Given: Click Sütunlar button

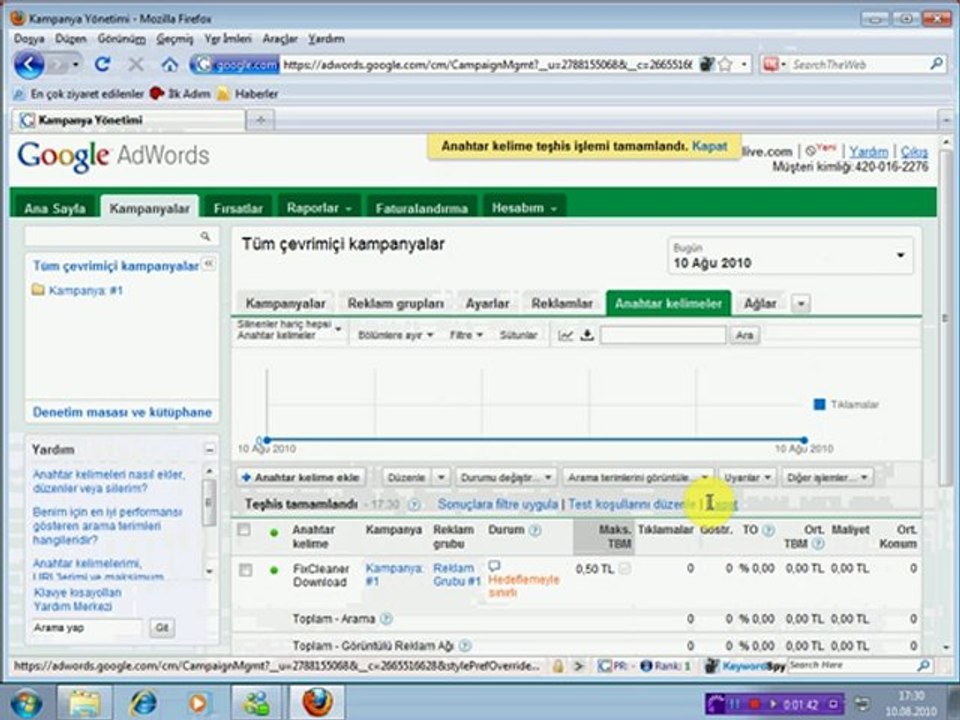Looking at the screenshot, I should (518, 335).
